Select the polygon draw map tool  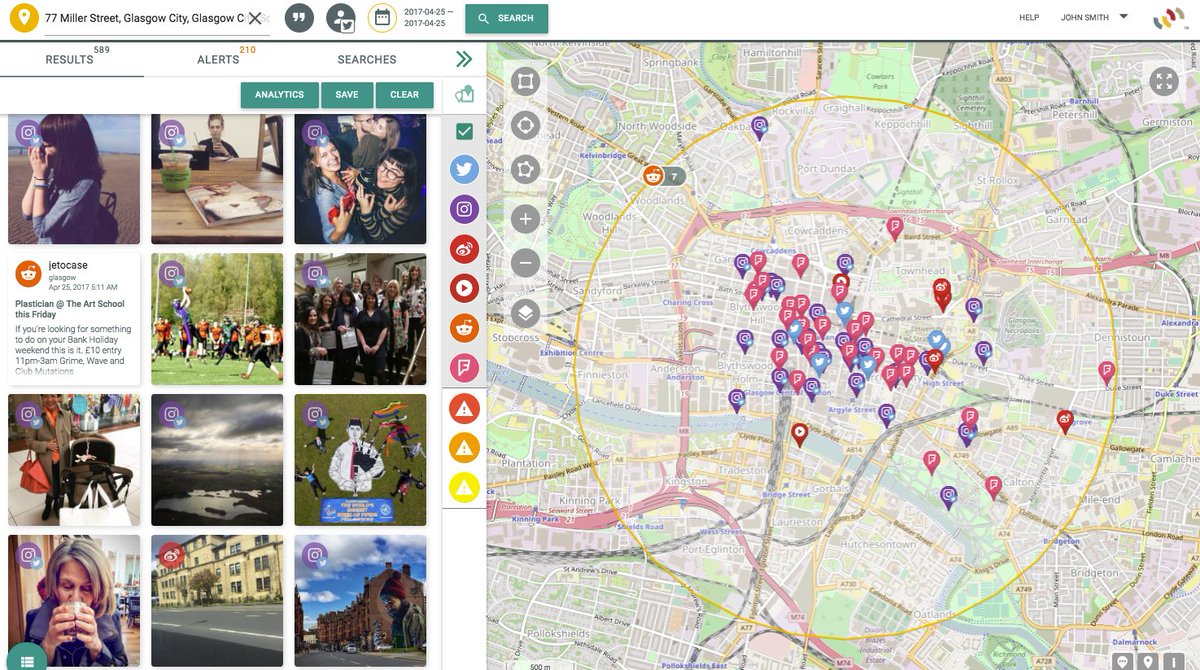[x=525, y=169]
